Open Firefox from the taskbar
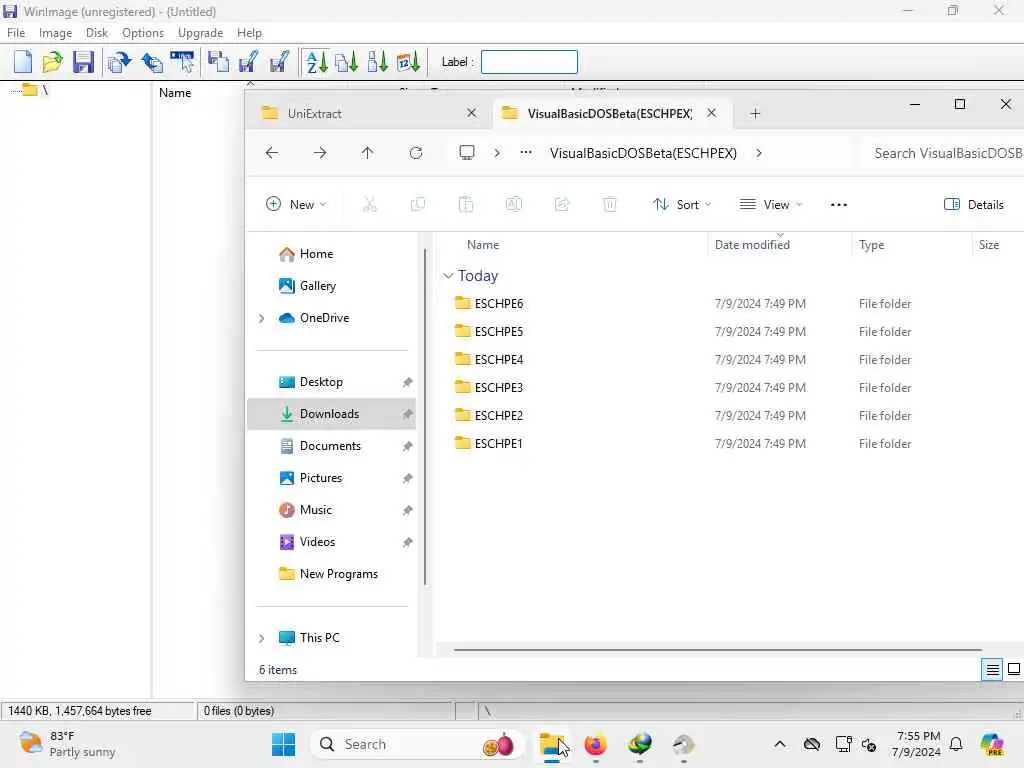This screenshot has width=1024, height=768. coord(595,744)
